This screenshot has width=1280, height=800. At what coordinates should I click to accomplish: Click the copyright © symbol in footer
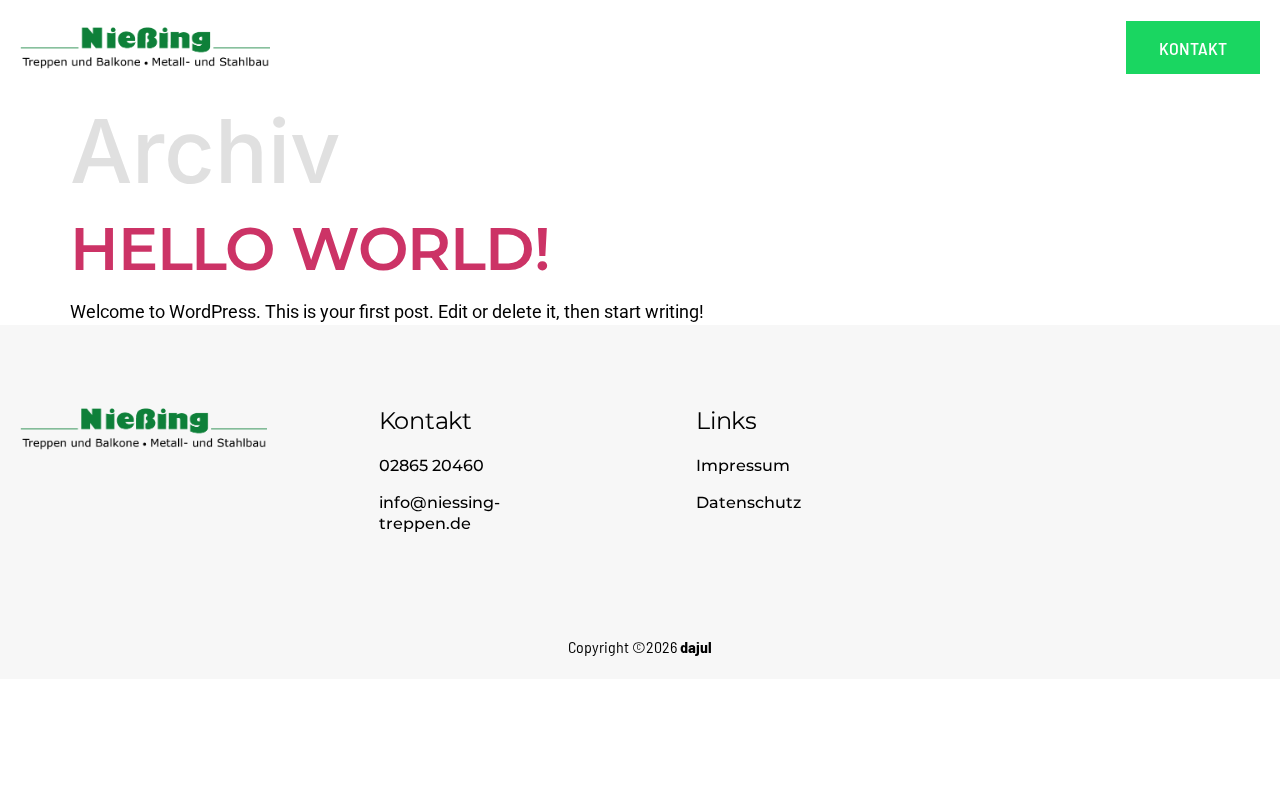(x=638, y=647)
